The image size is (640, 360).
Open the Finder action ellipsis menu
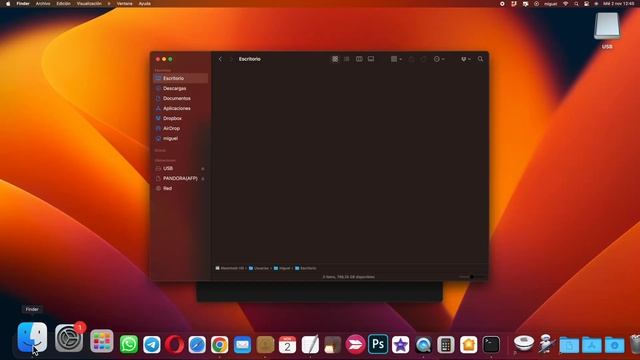pyautogui.click(x=439, y=59)
